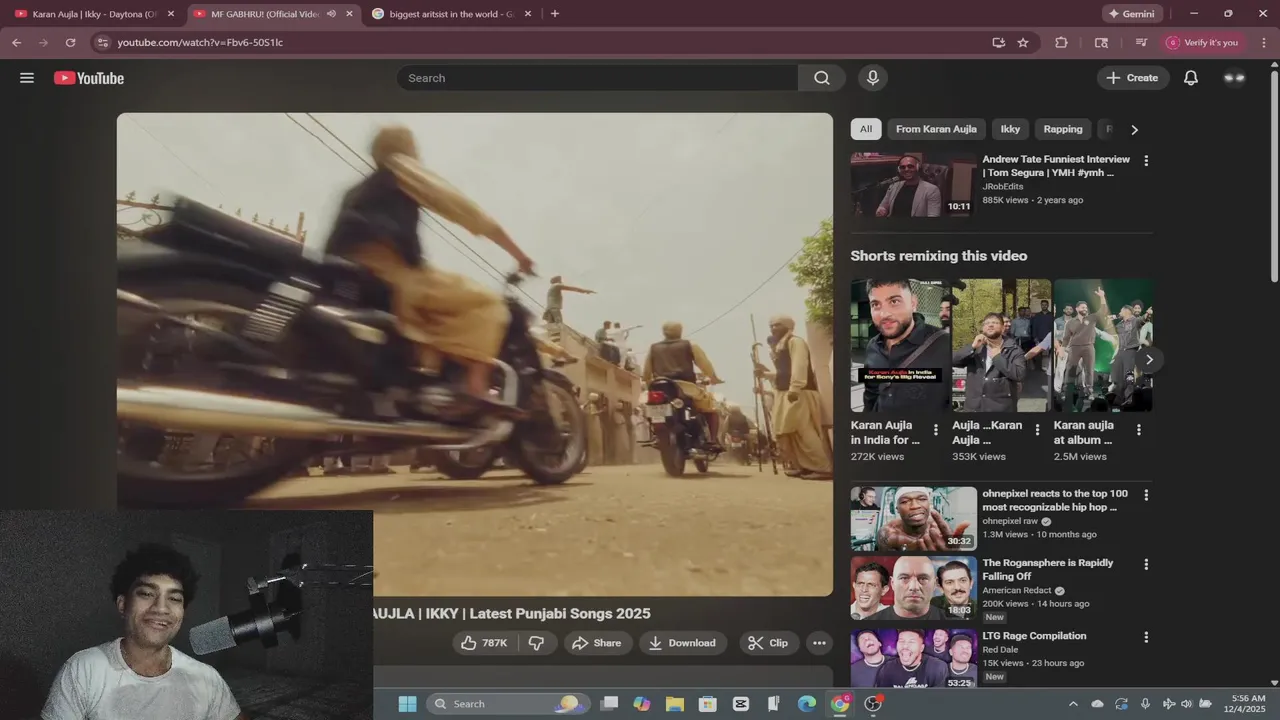Open options for the 353K views short
Viewport: 1280px width, 720px height.
(1037, 430)
